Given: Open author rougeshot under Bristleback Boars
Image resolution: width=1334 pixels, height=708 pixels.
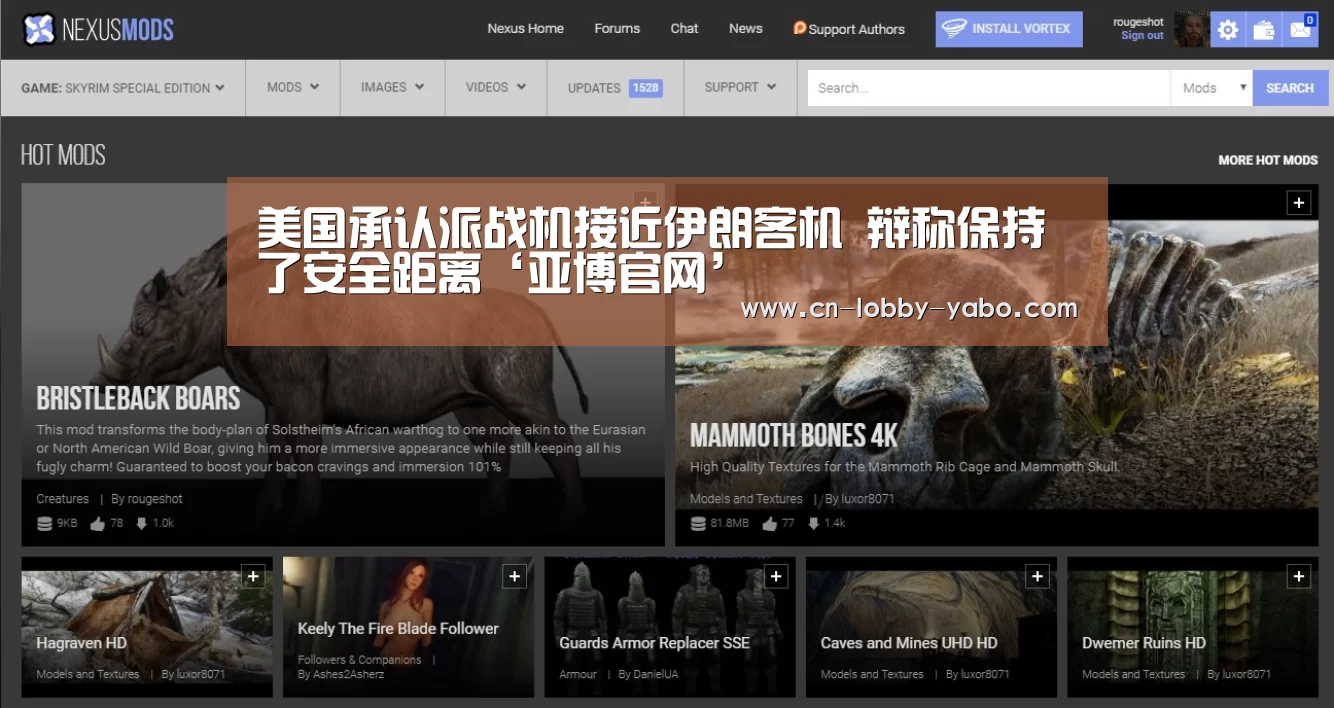Looking at the screenshot, I should click(x=154, y=499).
